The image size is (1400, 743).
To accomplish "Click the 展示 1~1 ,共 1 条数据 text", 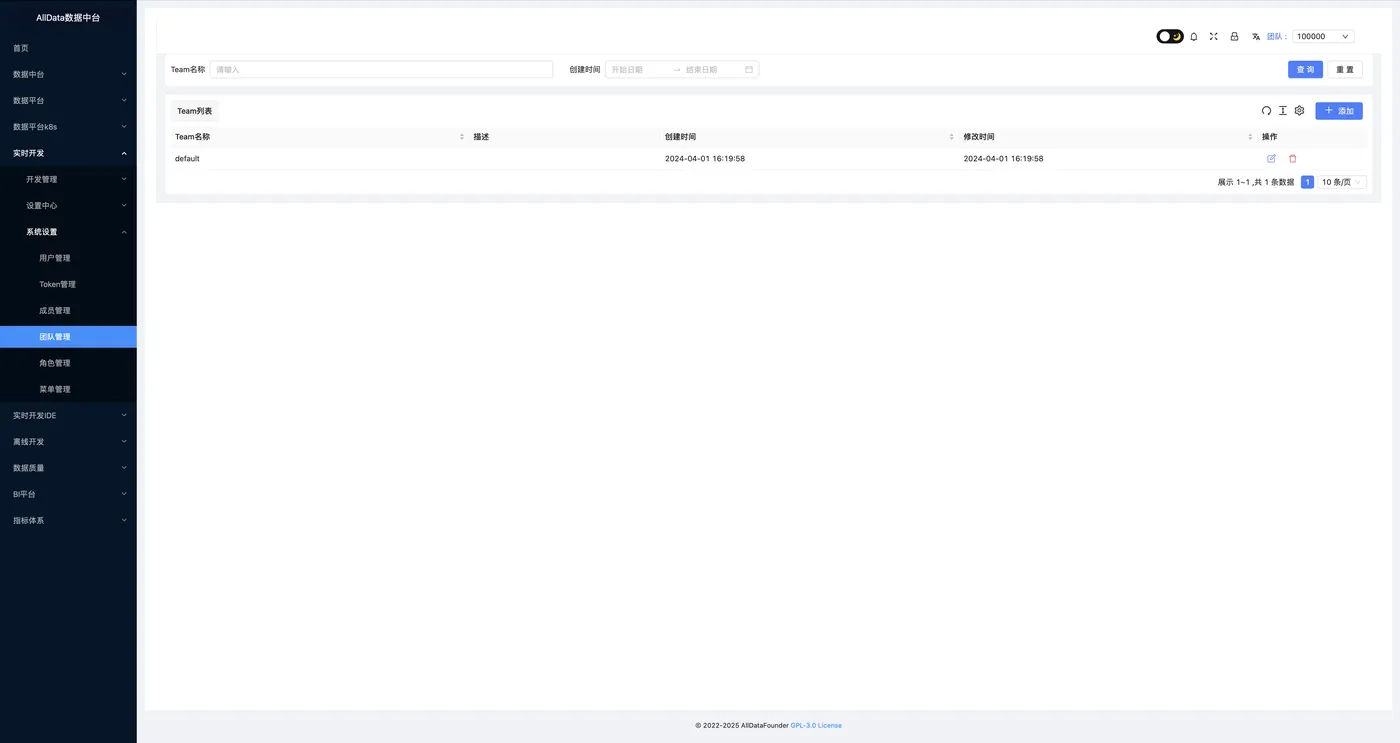I will point(1256,182).
